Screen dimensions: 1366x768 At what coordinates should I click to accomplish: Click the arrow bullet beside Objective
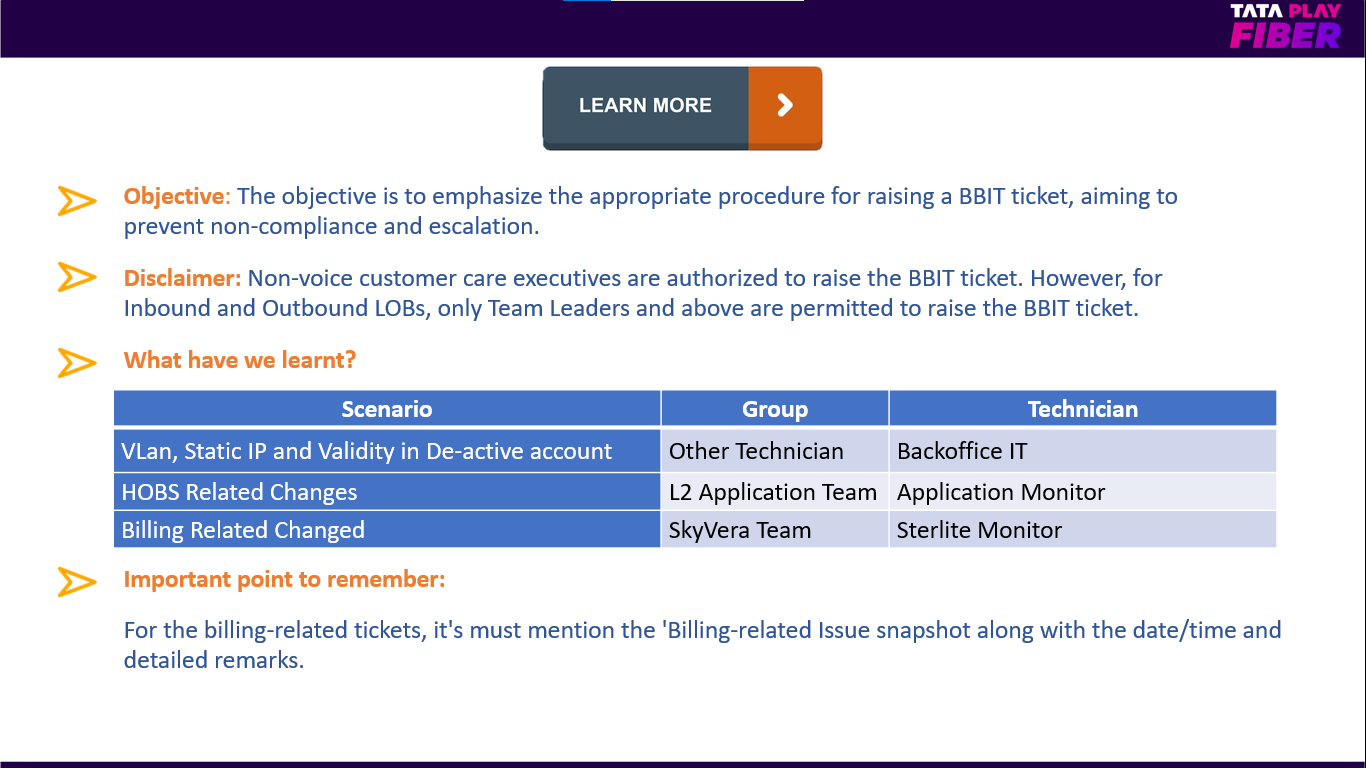click(x=77, y=201)
